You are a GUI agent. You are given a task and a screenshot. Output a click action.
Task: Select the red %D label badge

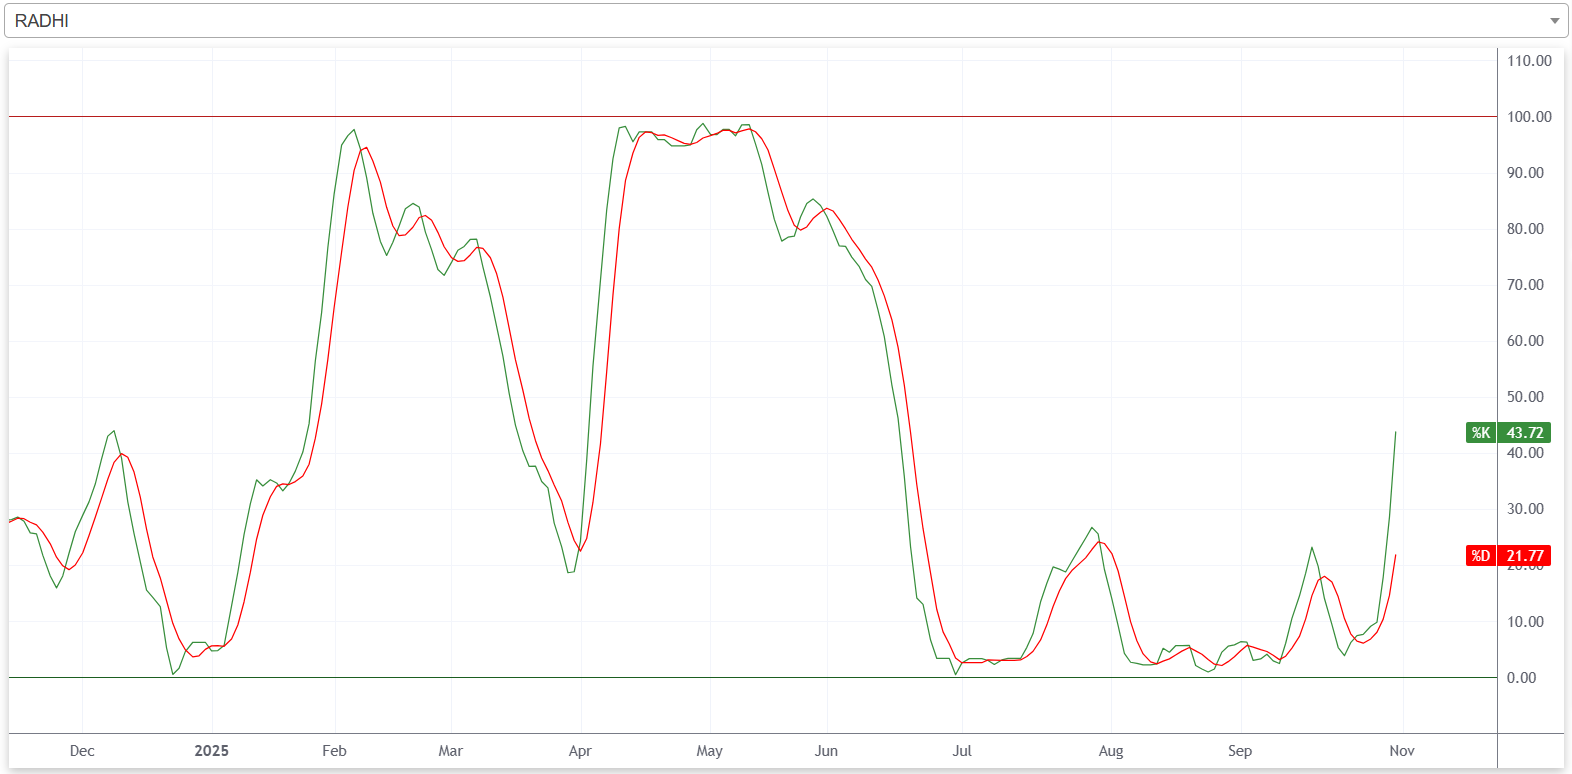tap(1480, 556)
